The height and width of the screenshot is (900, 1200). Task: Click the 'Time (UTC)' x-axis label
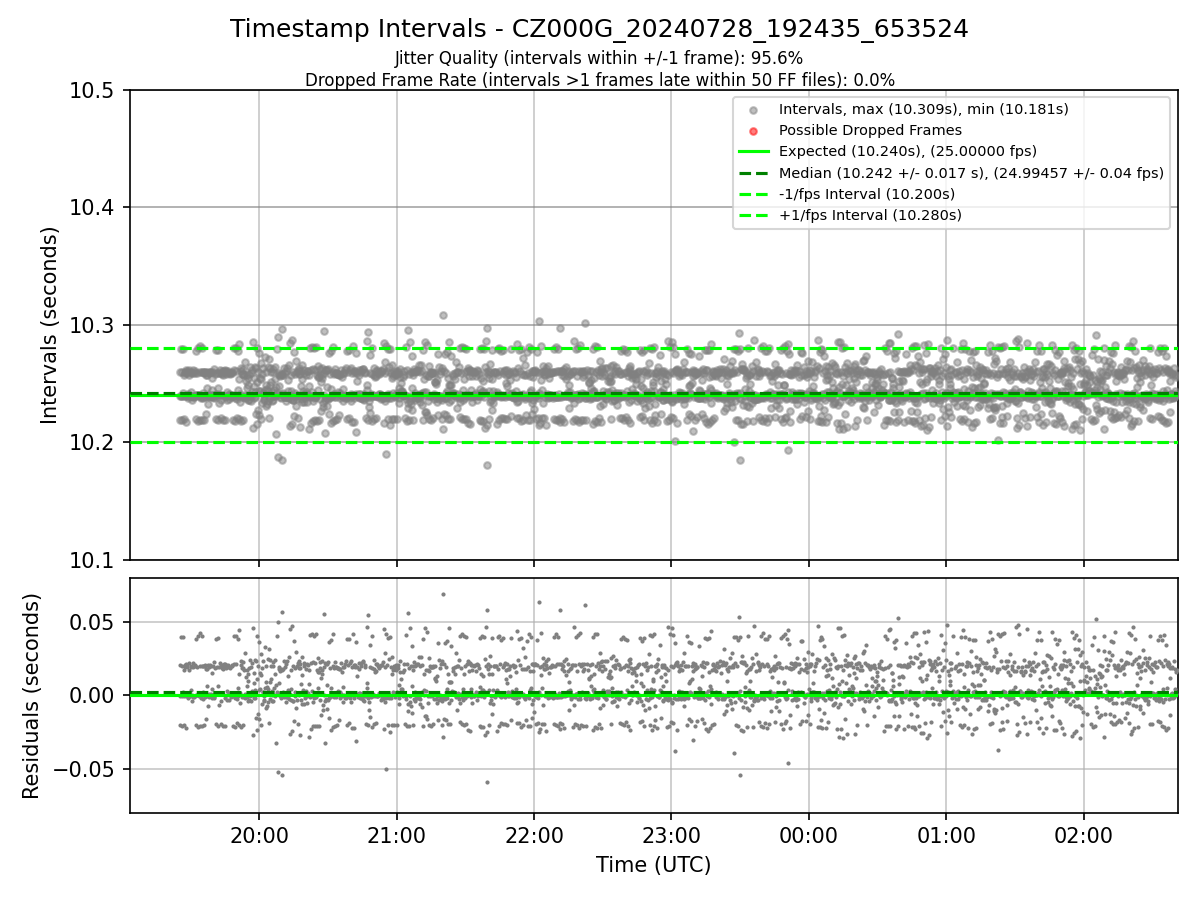click(x=653, y=865)
